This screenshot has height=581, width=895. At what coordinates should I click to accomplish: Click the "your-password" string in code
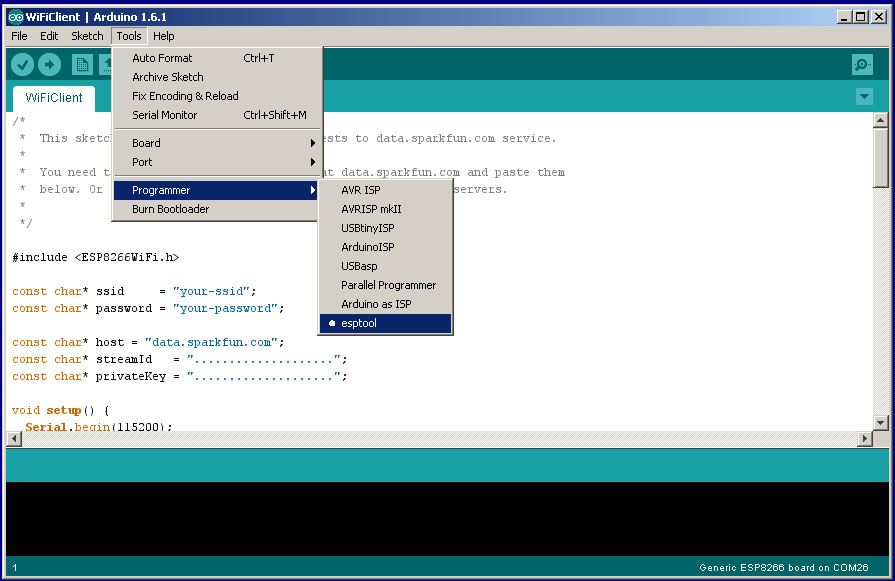point(225,308)
